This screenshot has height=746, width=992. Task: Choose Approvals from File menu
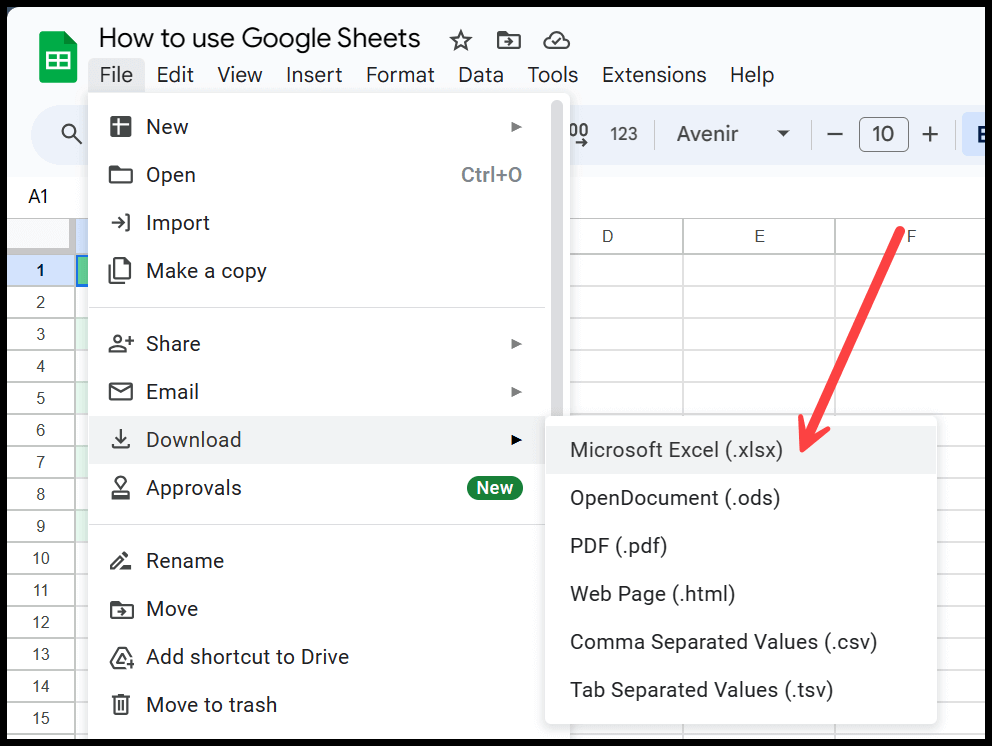(x=316, y=488)
